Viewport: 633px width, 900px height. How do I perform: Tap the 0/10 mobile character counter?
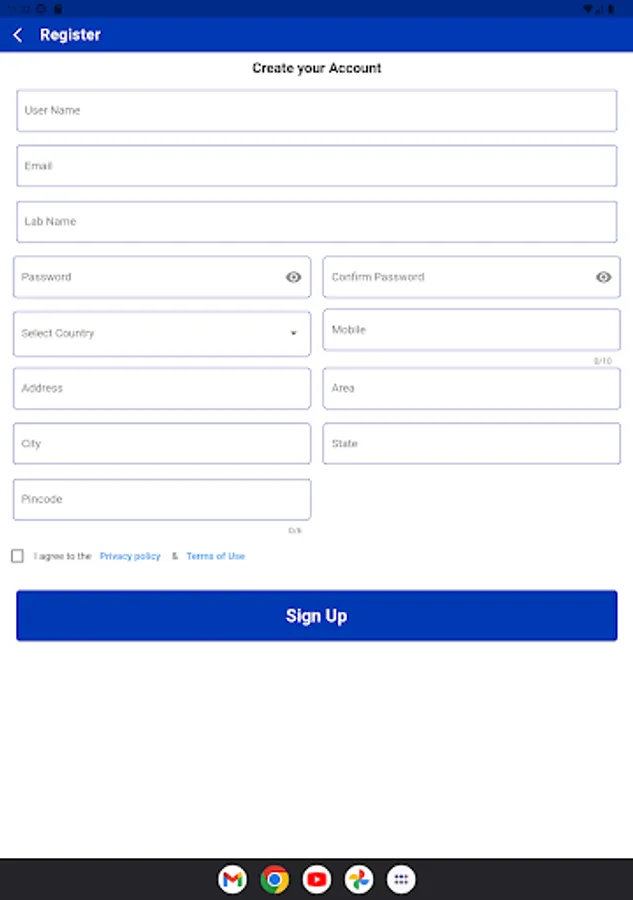(604, 357)
